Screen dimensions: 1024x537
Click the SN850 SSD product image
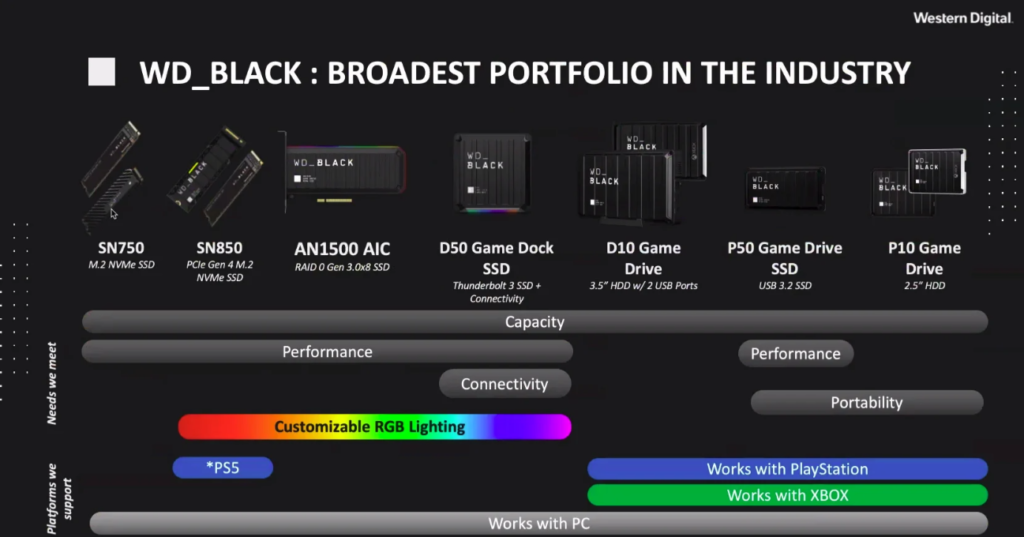pyautogui.click(x=216, y=177)
